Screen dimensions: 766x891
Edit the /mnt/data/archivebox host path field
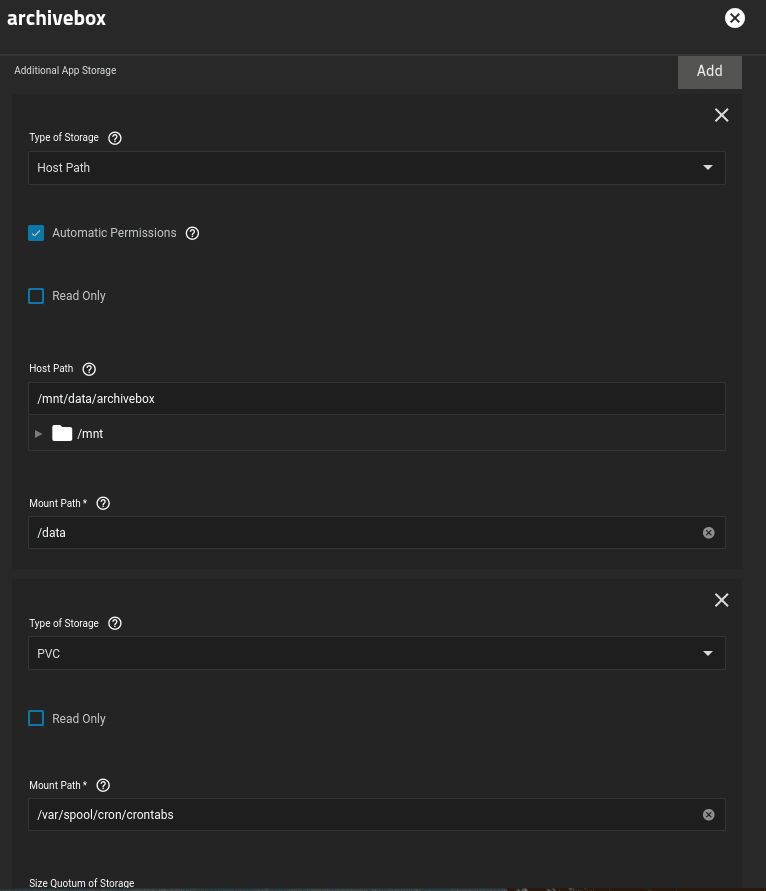pos(377,398)
